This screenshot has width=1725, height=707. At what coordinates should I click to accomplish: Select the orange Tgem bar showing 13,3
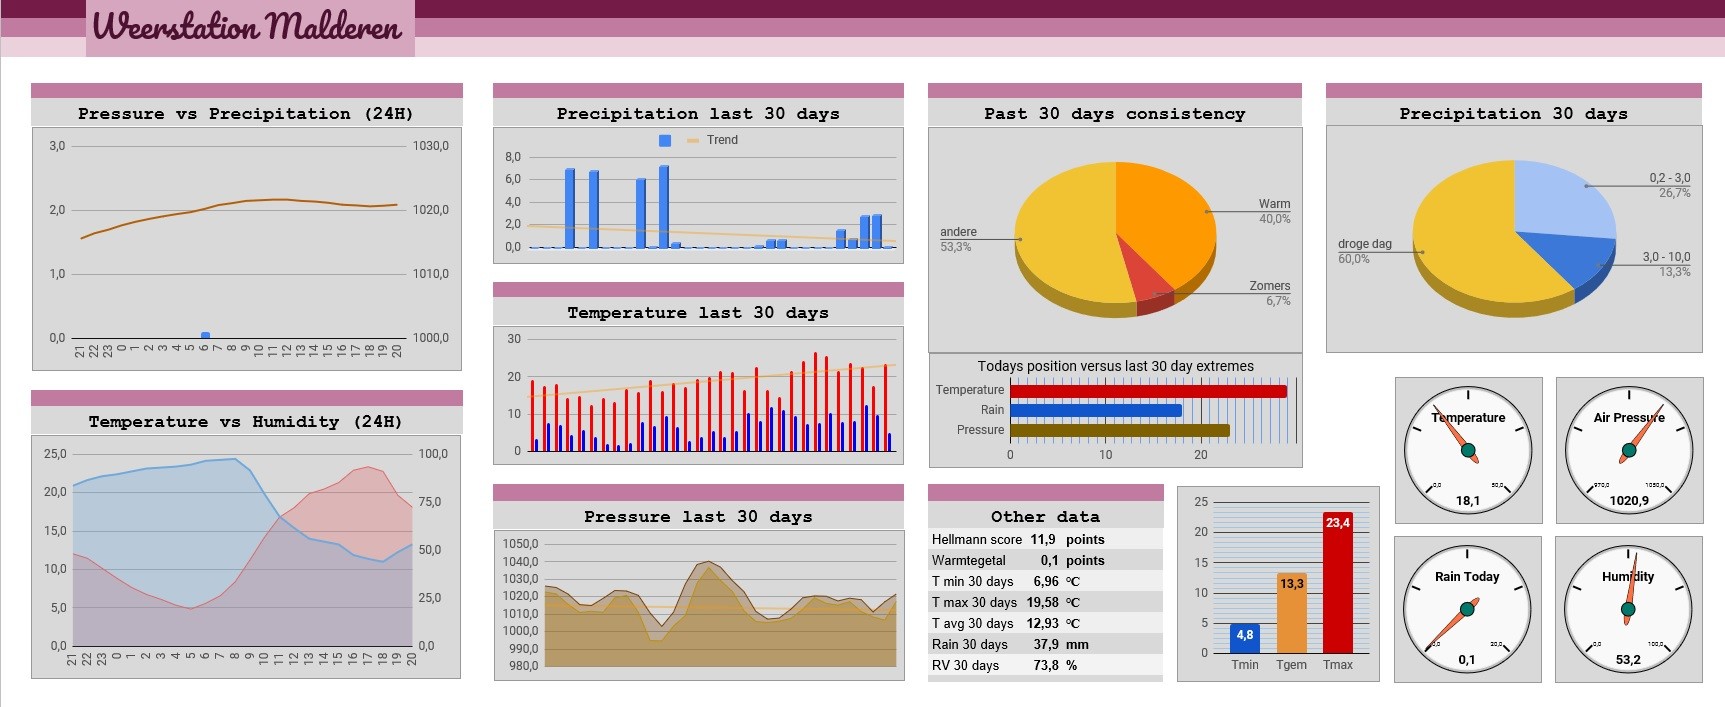tap(1292, 613)
